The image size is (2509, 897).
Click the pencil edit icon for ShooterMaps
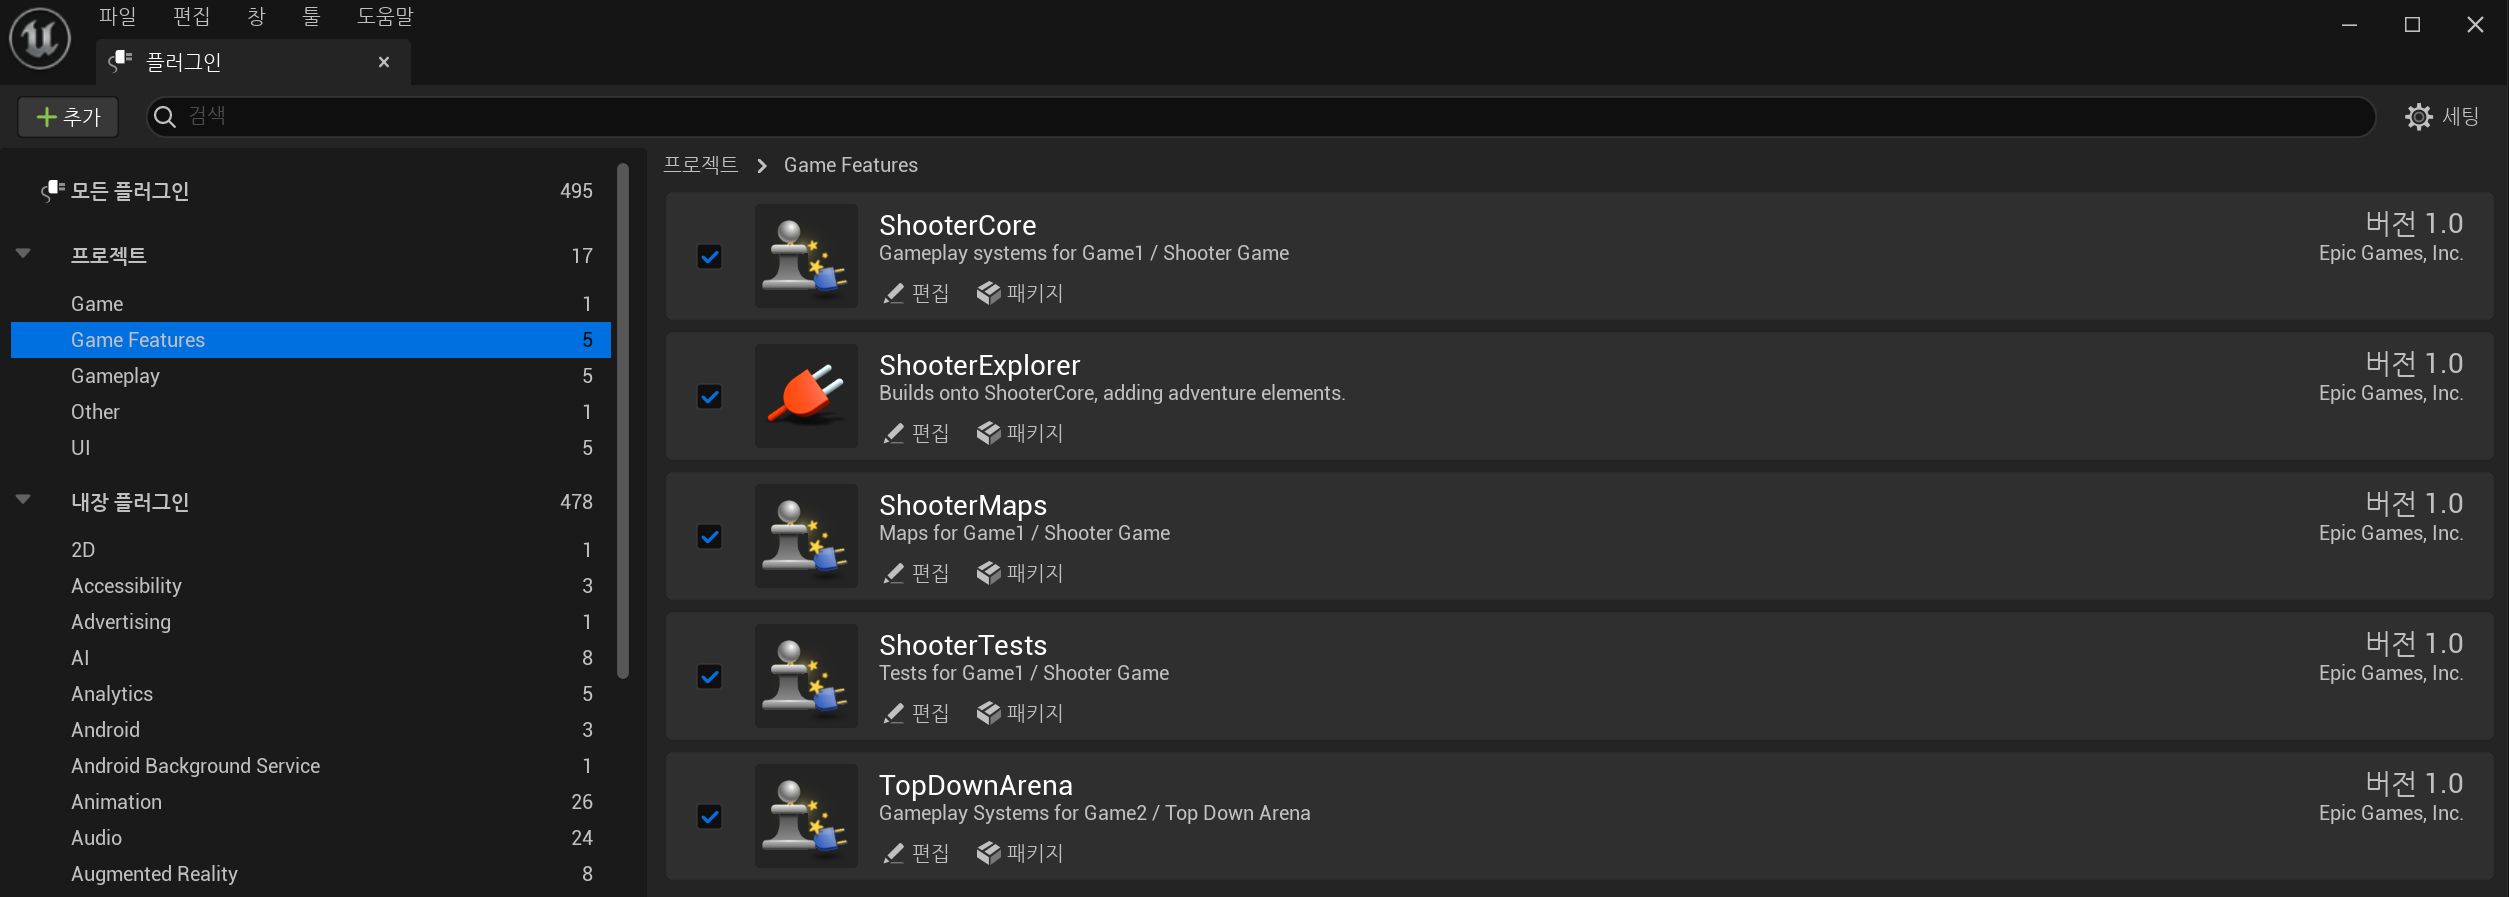893,573
